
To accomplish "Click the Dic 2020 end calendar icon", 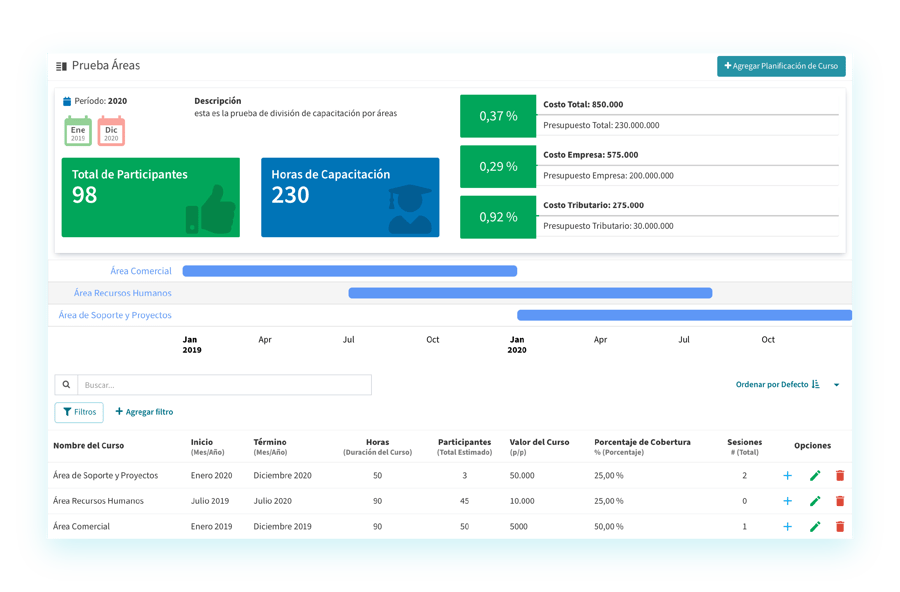I will coord(111,131).
